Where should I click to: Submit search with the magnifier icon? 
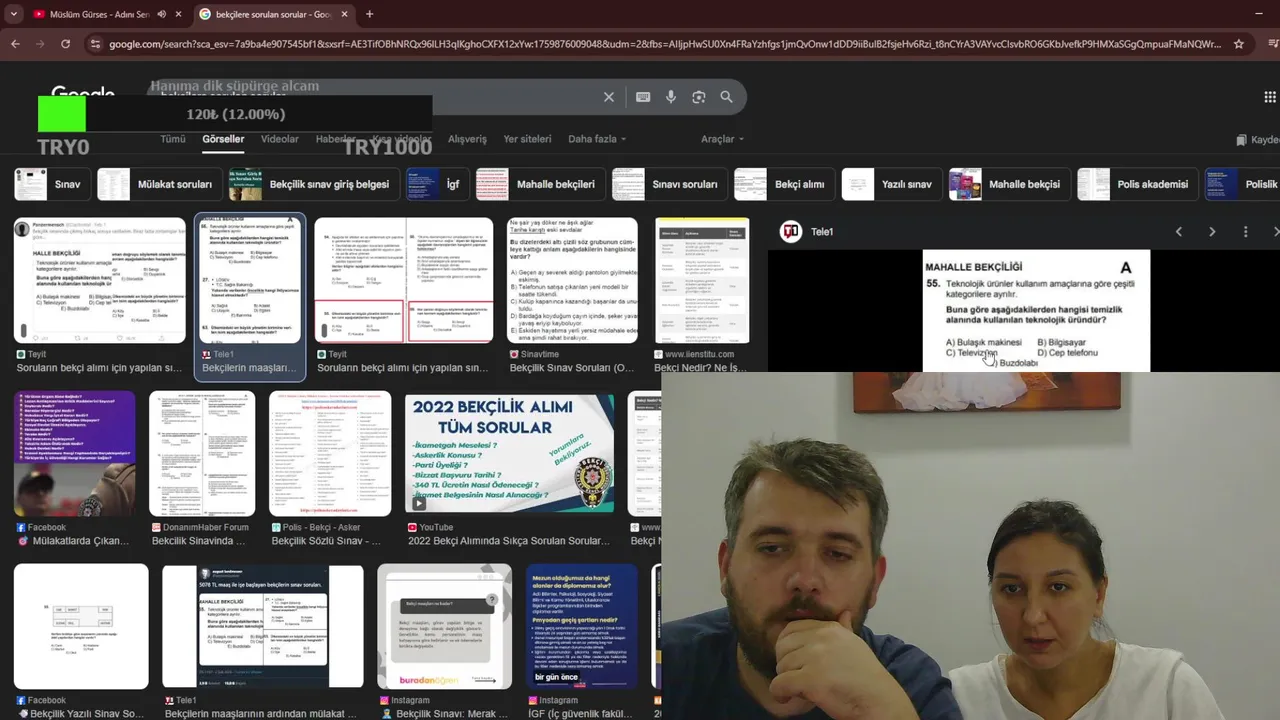pyautogui.click(x=727, y=97)
